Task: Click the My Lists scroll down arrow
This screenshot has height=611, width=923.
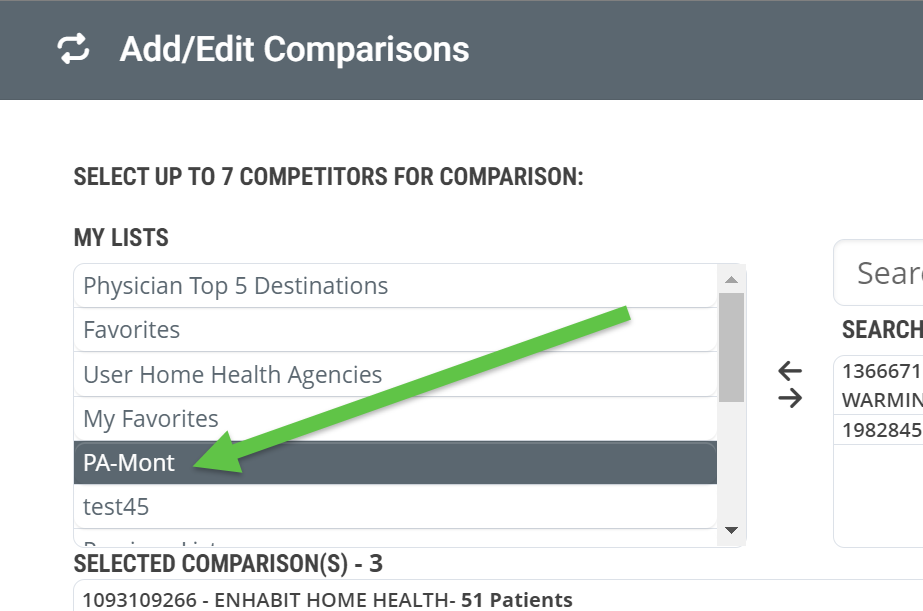Action: 732,530
